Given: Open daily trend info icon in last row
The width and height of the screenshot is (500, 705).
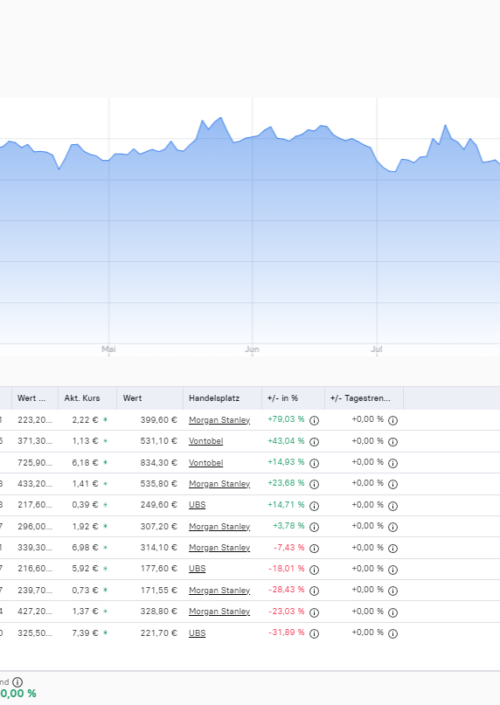Looking at the screenshot, I should pos(393,634).
